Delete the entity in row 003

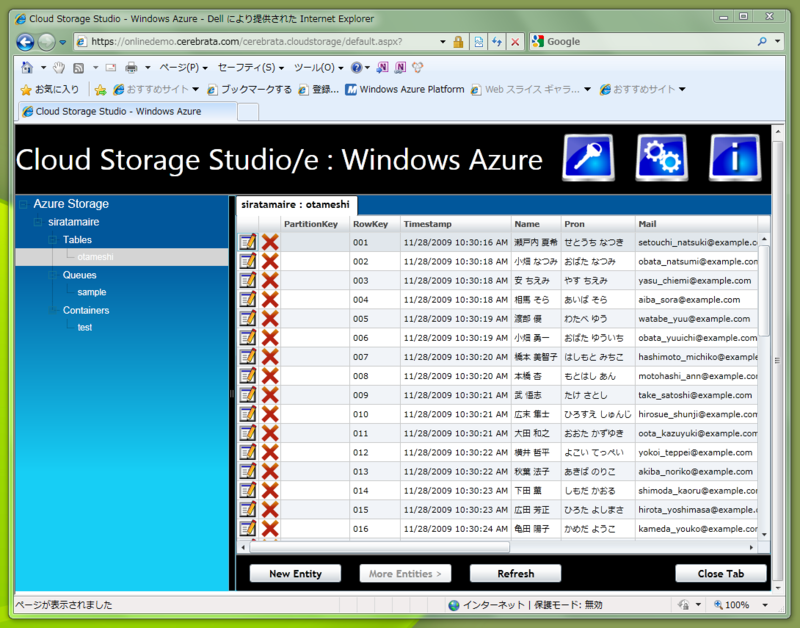(x=270, y=280)
